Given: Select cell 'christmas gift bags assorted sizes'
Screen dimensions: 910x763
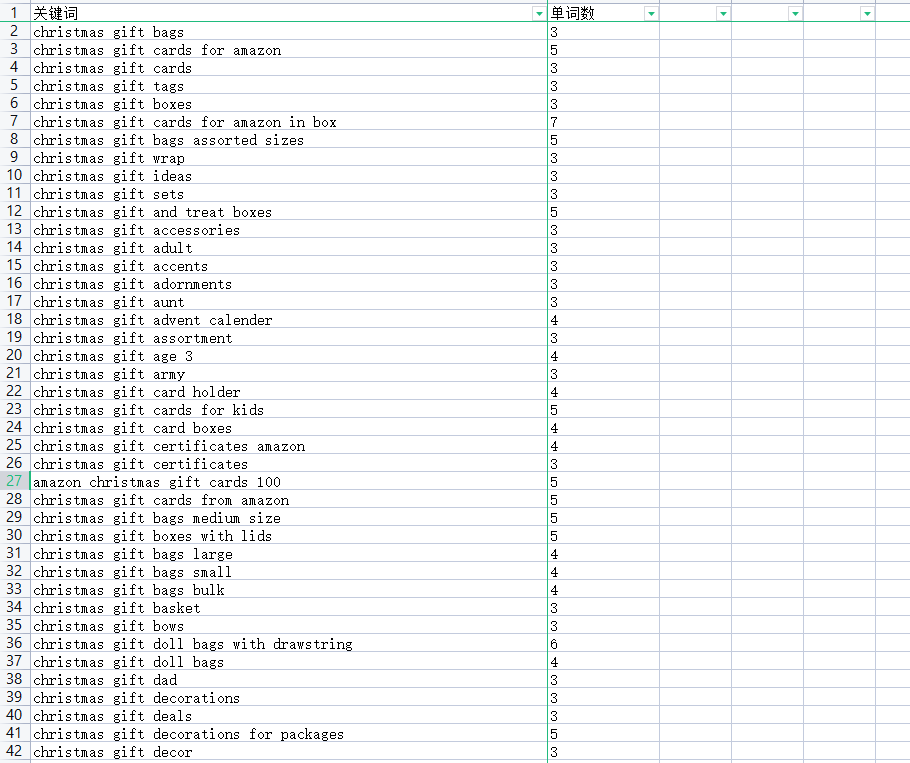Looking at the screenshot, I should [288, 139].
